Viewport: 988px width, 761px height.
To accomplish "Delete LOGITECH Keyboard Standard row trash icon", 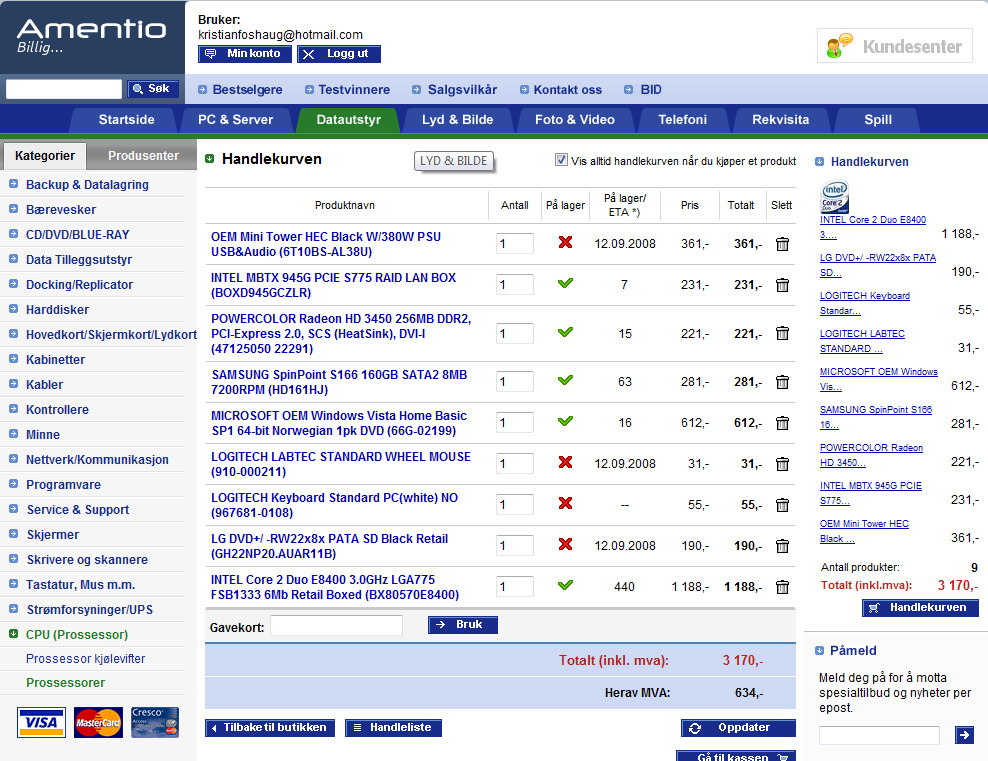I will [x=782, y=505].
